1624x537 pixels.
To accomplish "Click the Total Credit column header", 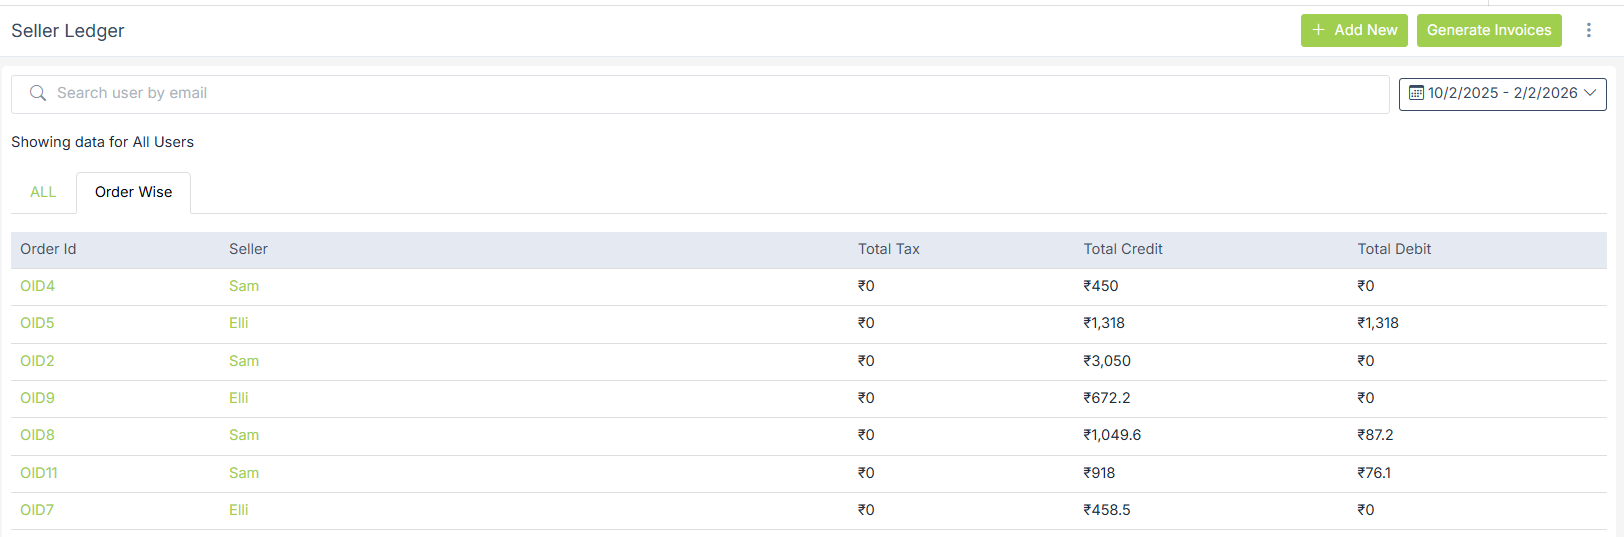I will (x=1122, y=249).
